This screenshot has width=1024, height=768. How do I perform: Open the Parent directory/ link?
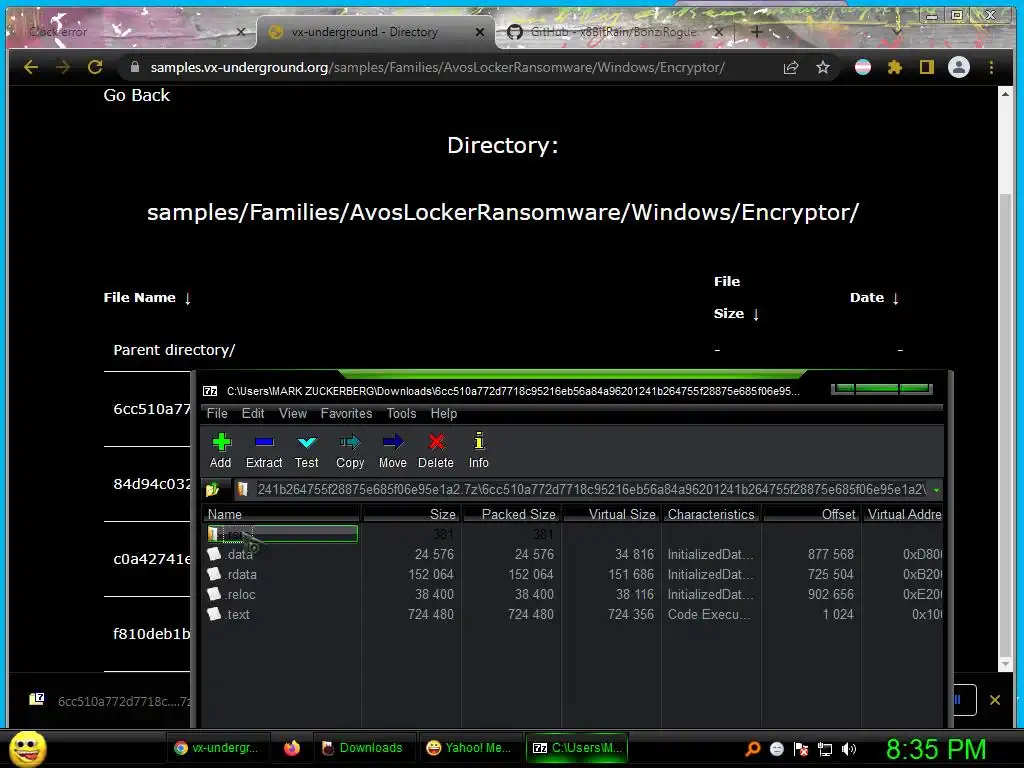coord(174,350)
